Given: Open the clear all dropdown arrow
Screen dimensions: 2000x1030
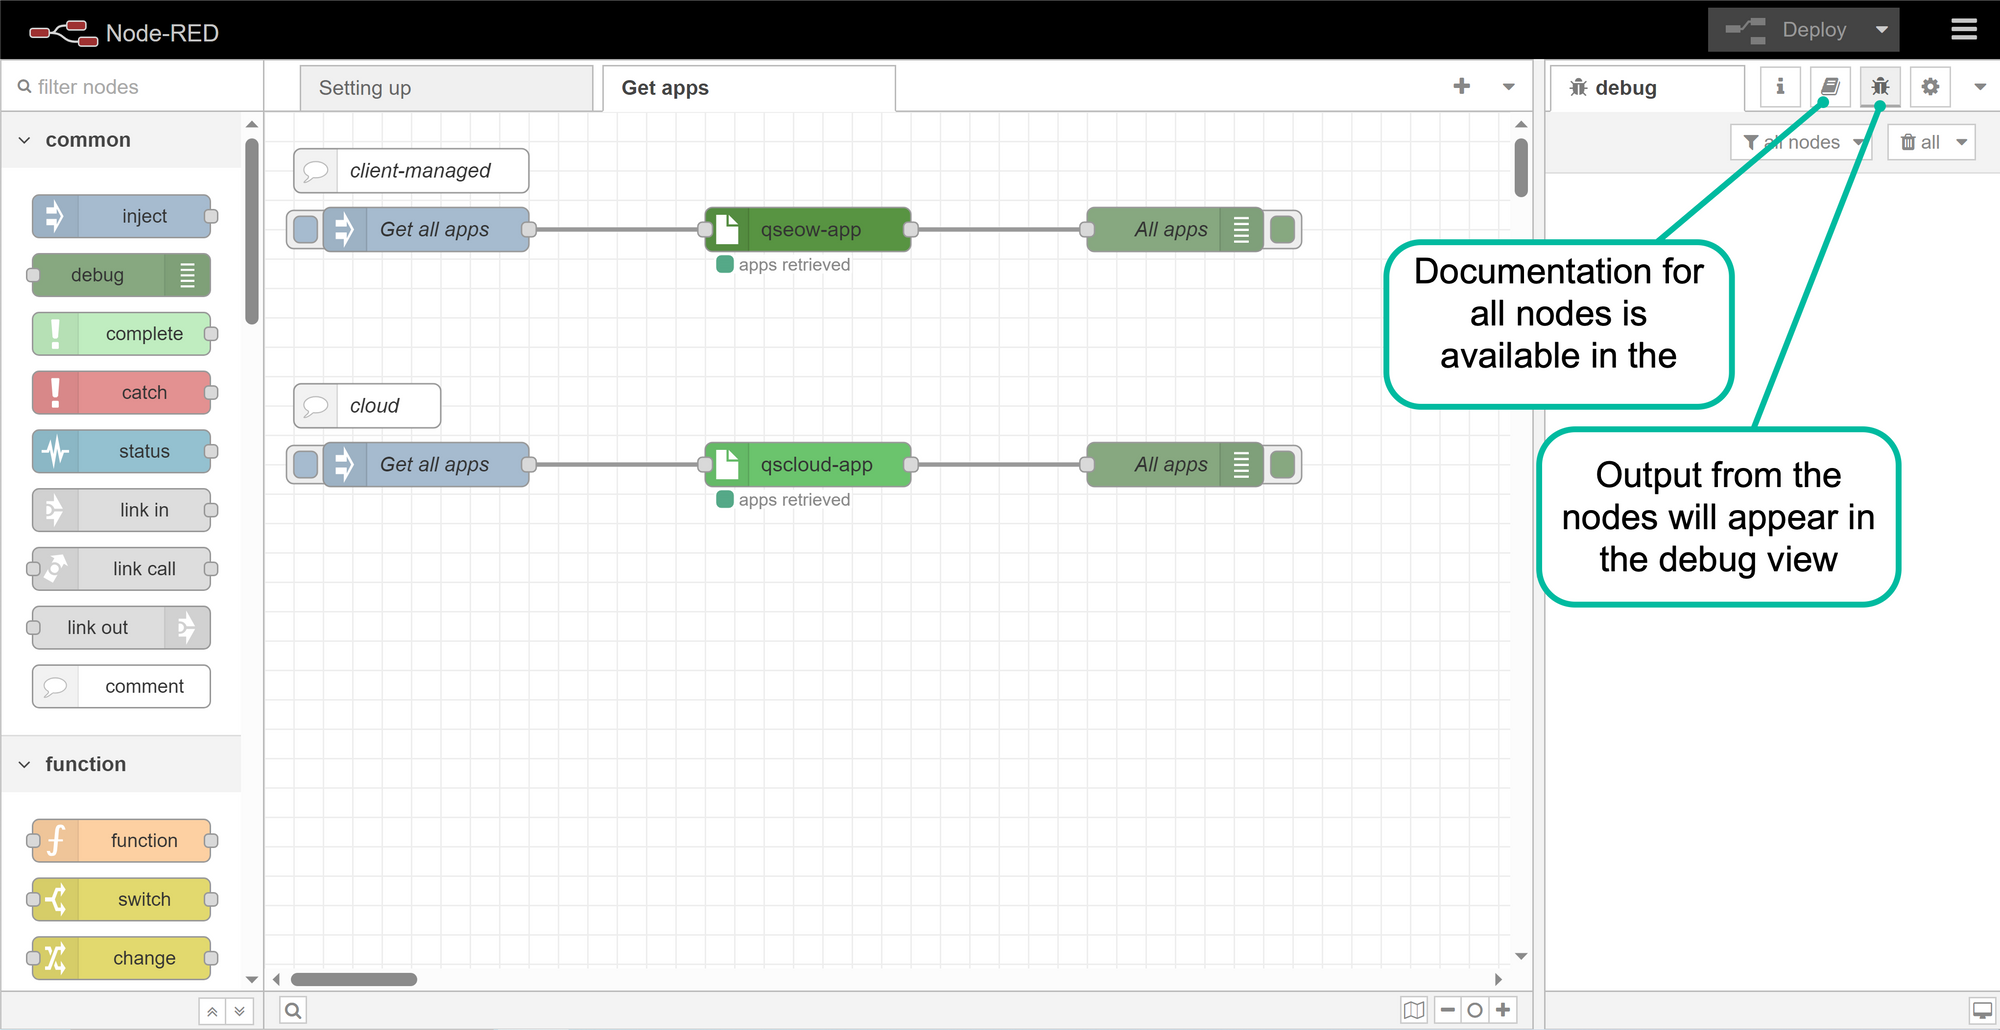Looking at the screenshot, I should pyautogui.click(x=1962, y=142).
